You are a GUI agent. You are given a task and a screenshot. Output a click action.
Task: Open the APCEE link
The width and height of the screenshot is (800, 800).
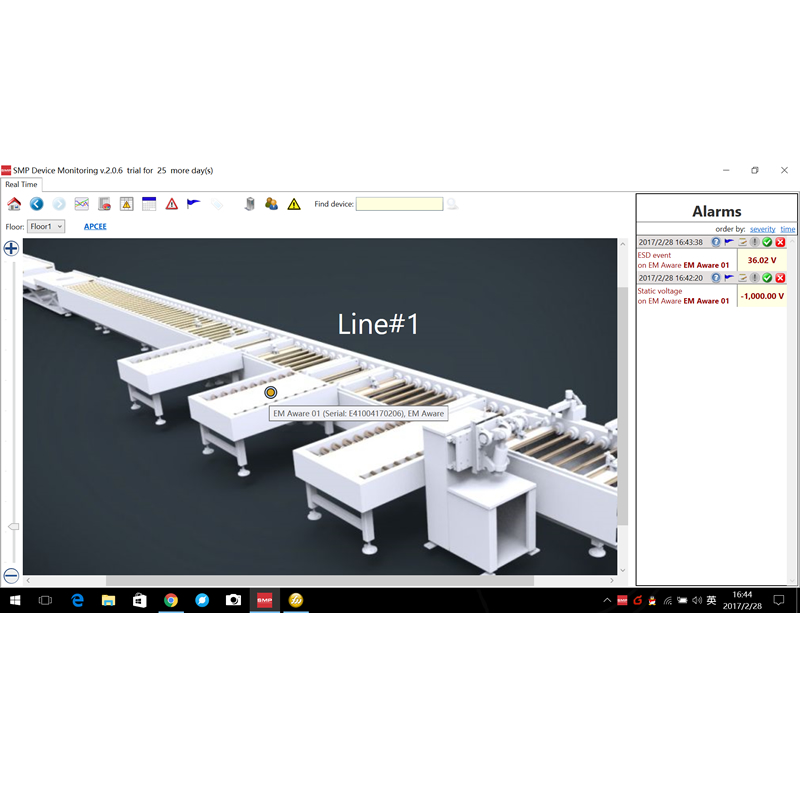[95, 227]
